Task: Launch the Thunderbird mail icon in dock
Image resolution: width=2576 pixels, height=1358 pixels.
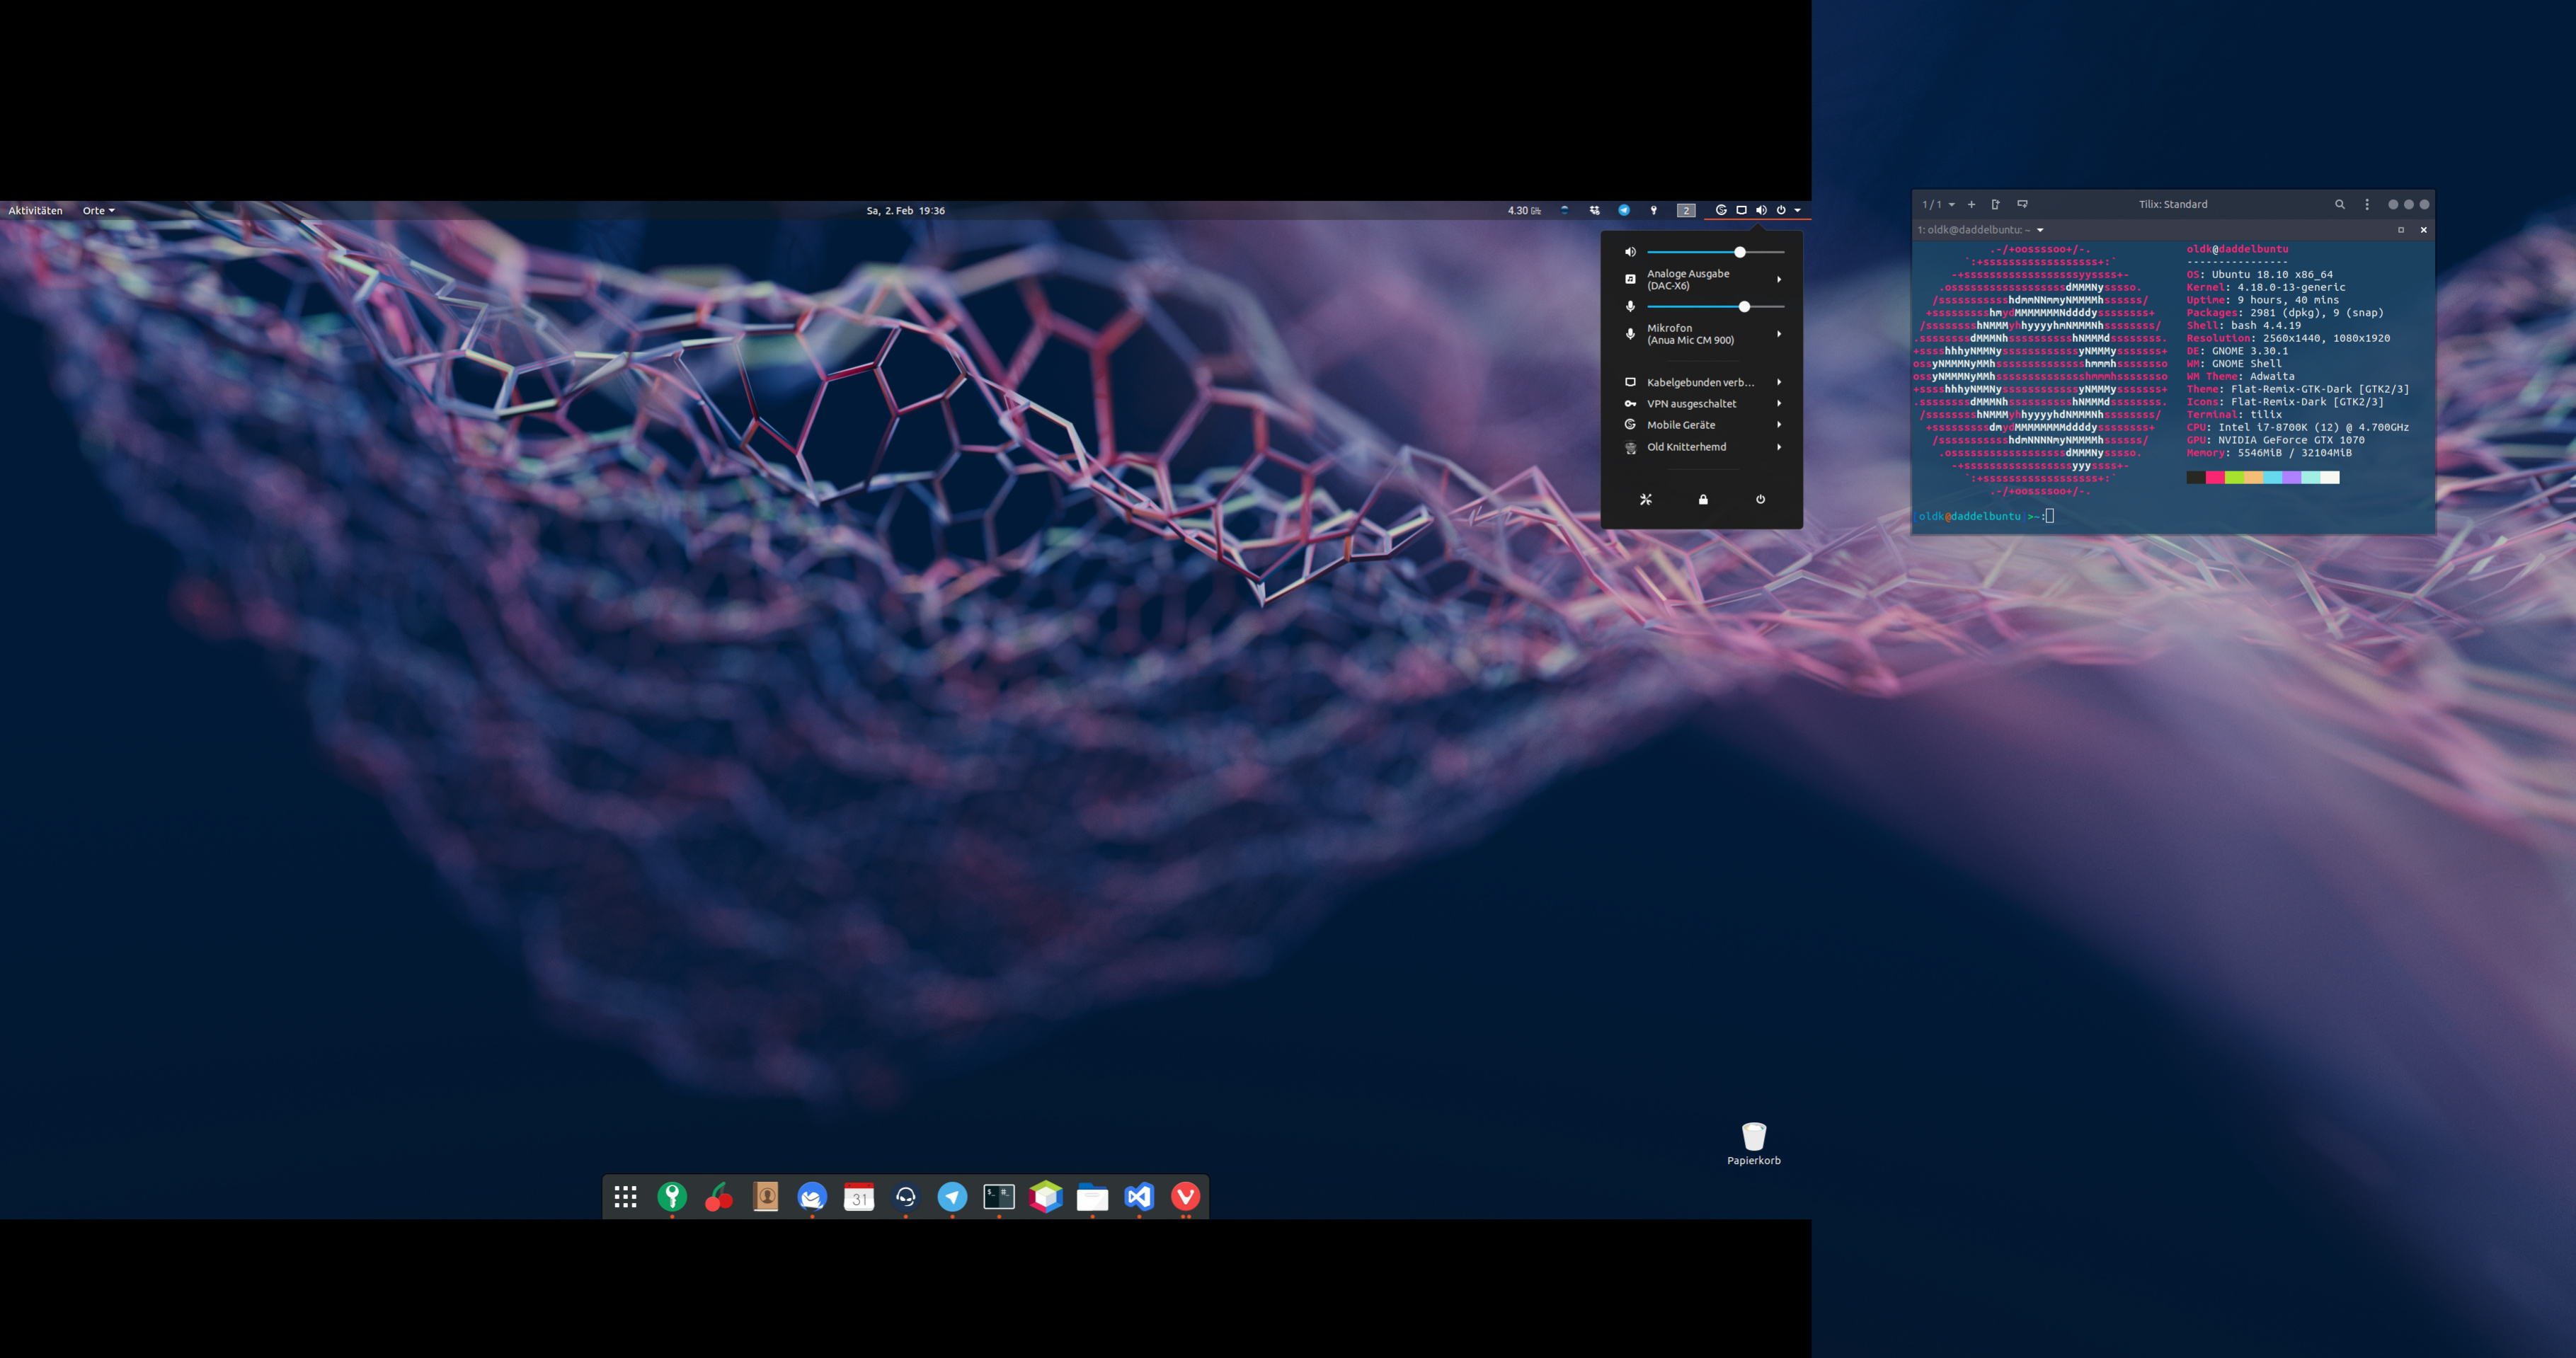Action: 812,1197
